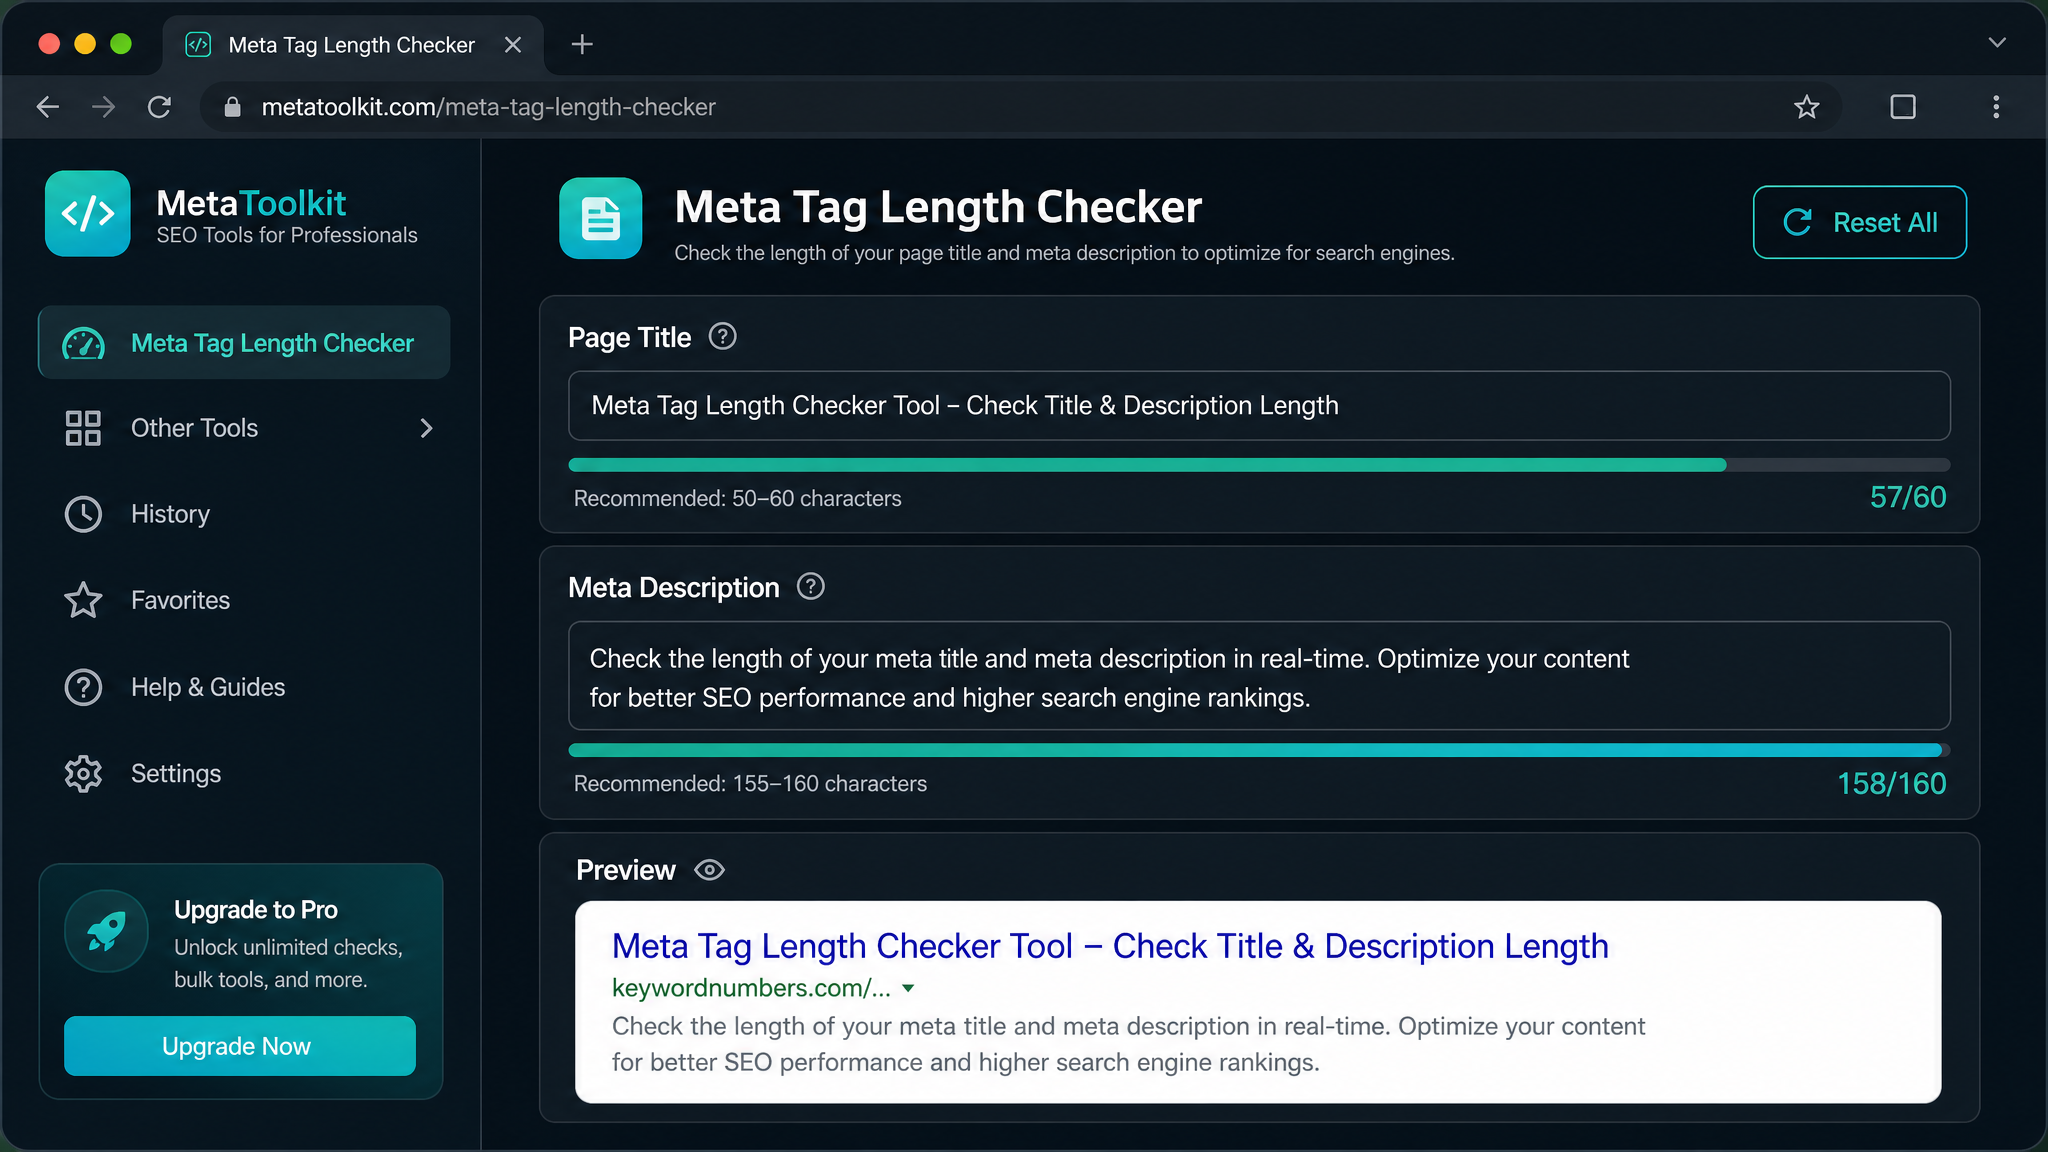Screen dimensions: 2048x1152
Task: Expand Other Tools using the chevron arrow
Action: 427,428
